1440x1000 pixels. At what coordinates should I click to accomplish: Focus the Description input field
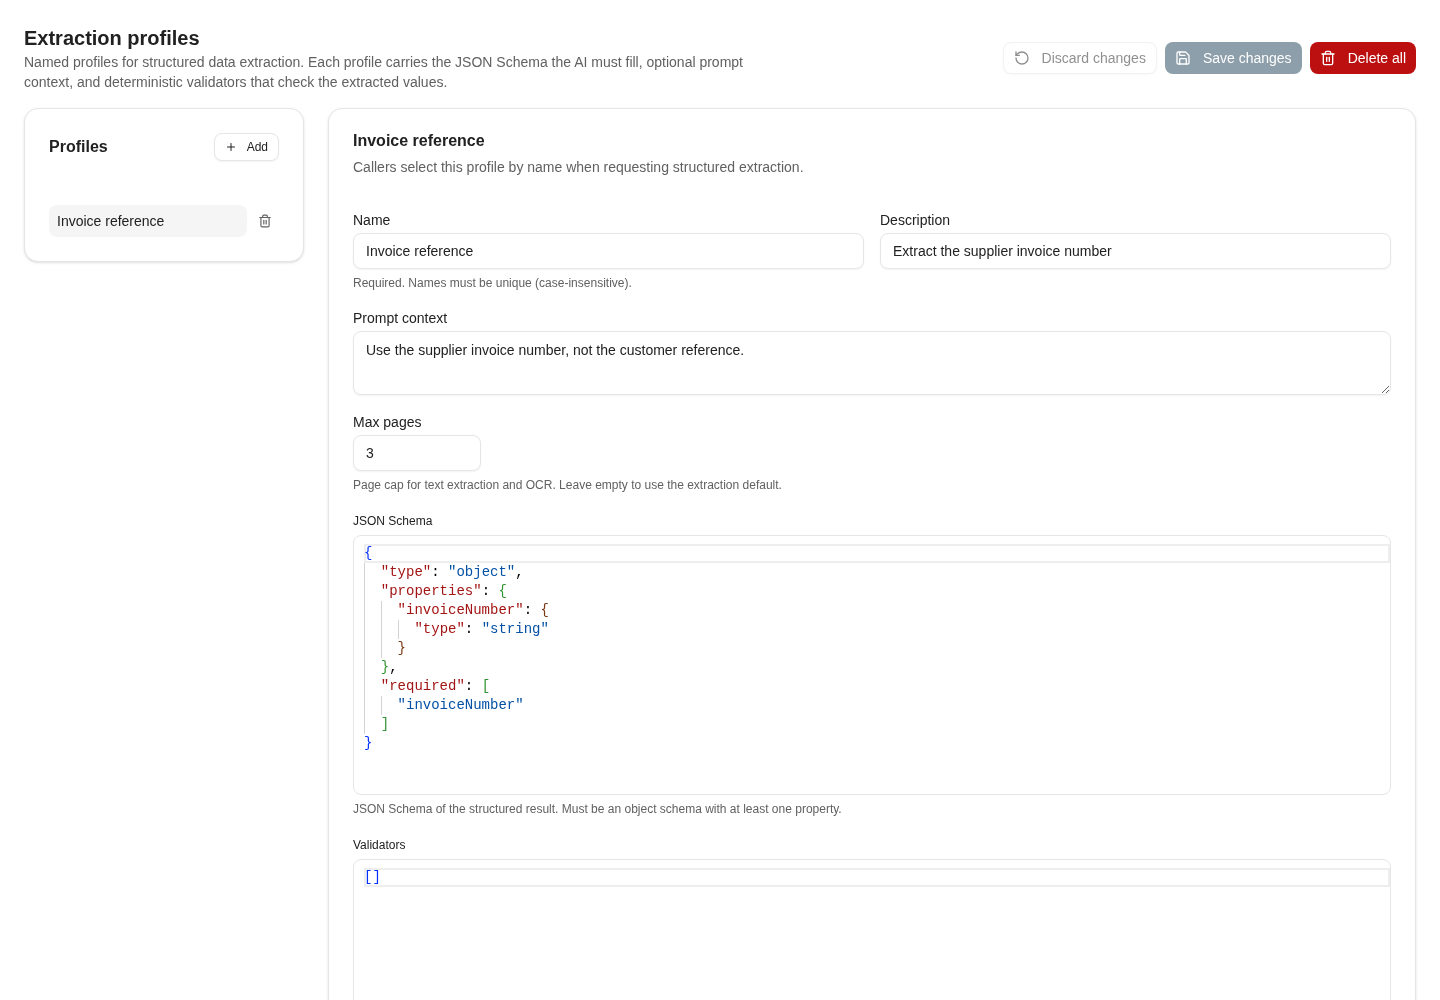(x=1135, y=251)
